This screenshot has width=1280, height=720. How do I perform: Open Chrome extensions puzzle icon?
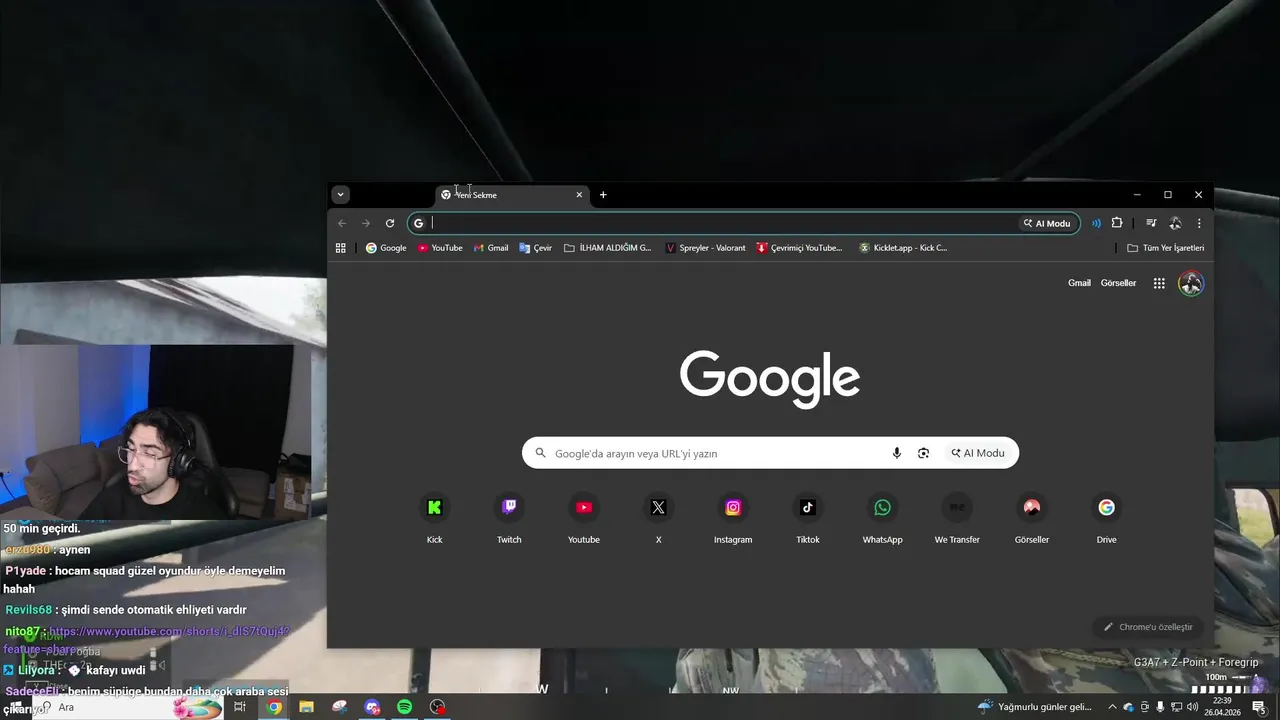[1117, 223]
